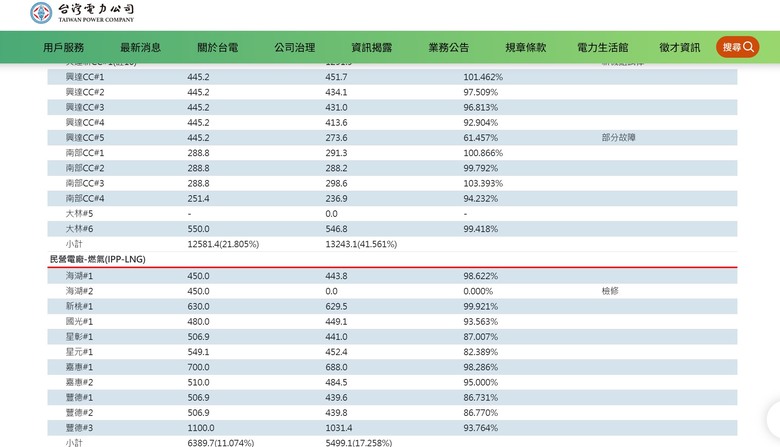The width and height of the screenshot is (780, 447).
Task: Click the subtotal value 12581.4(21.805%)
Action: pyautogui.click(x=223, y=244)
